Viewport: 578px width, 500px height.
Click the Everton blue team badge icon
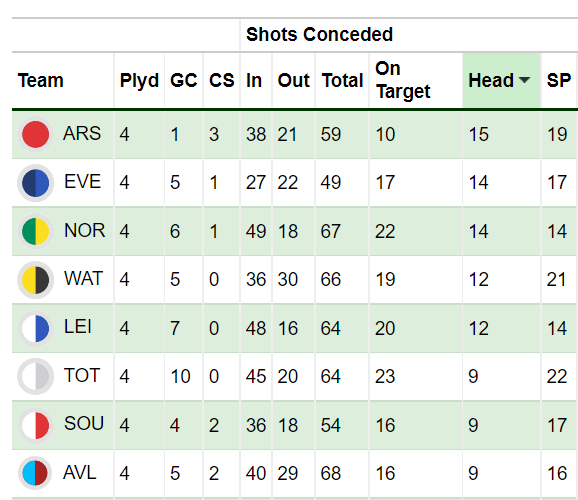[x=35, y=183]
